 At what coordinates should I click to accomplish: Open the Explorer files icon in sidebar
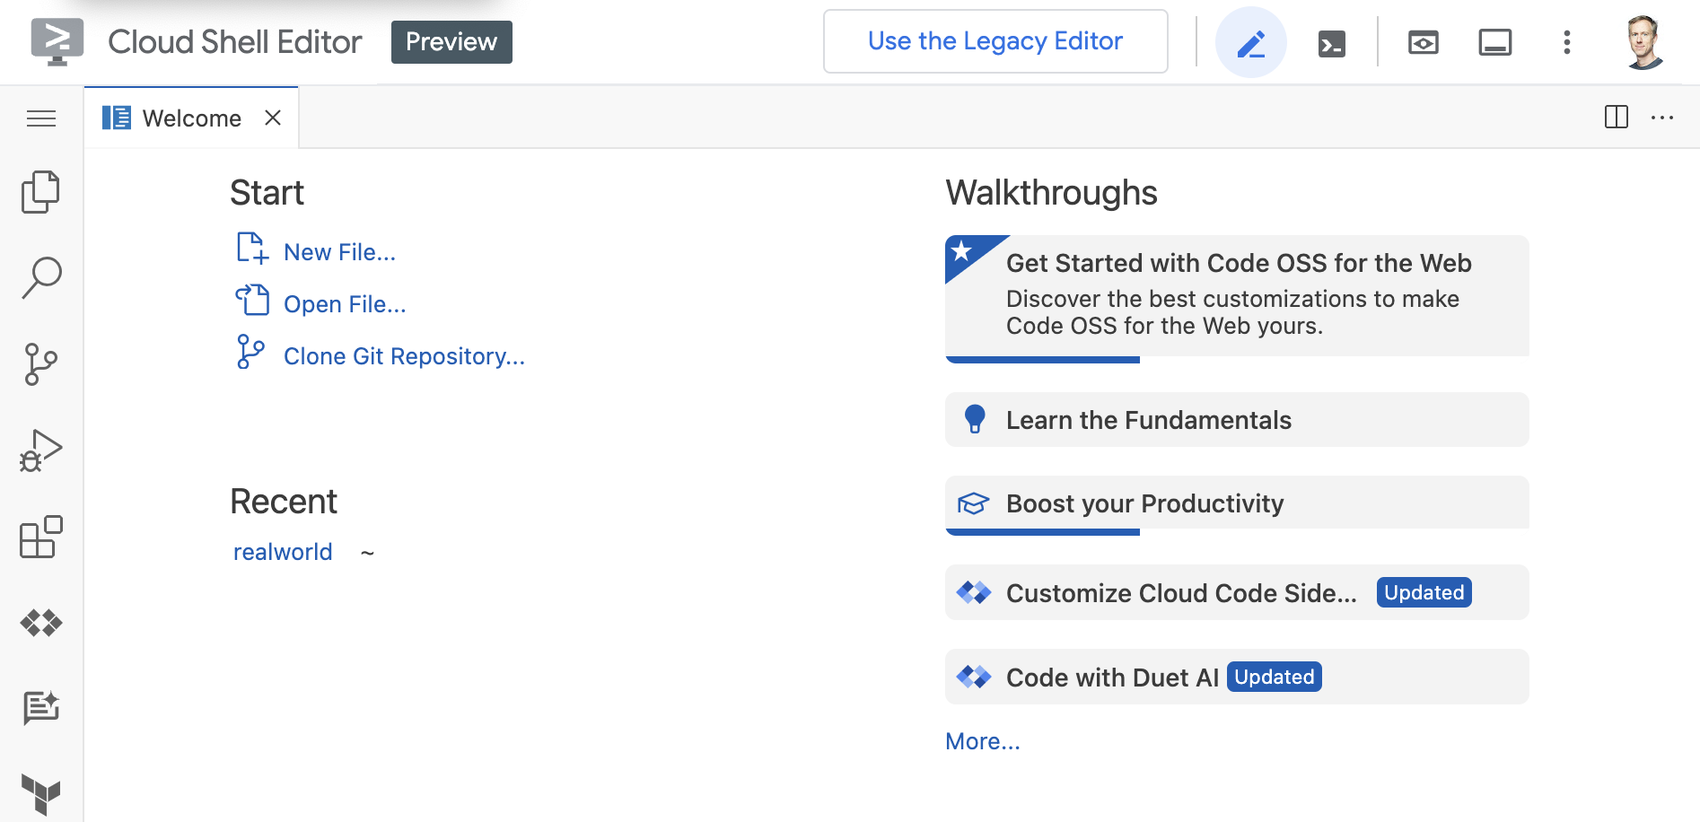tap(41, 191)
